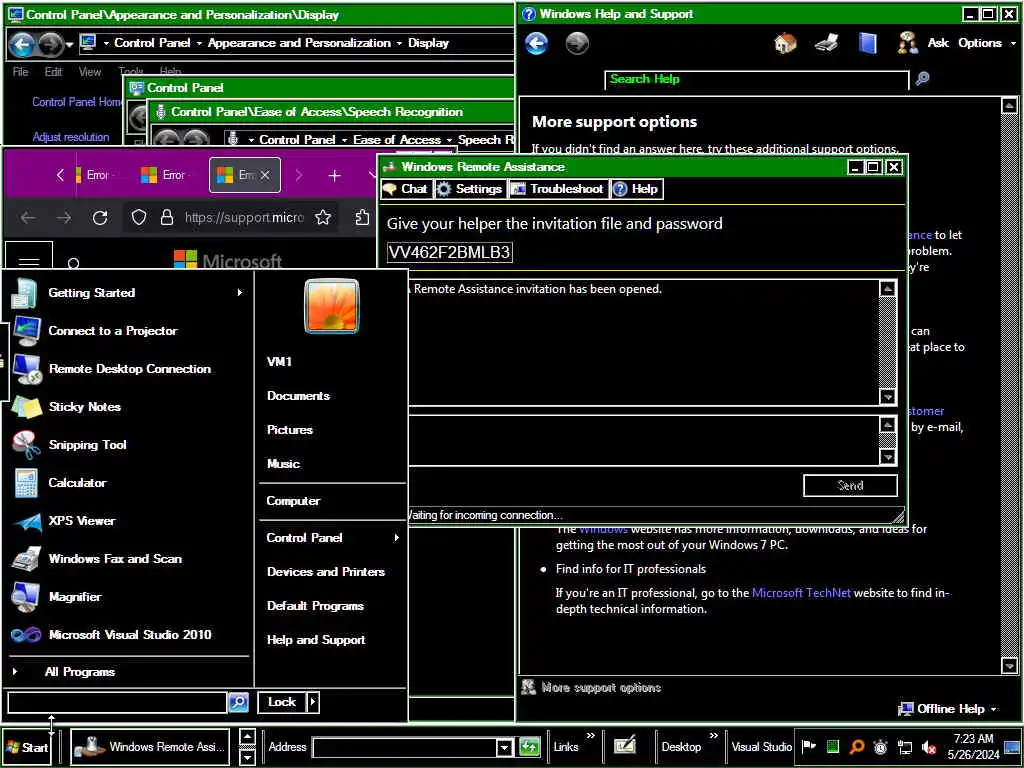Launch Connect to a Projector

pyautogui.click(x=127, y=331)
